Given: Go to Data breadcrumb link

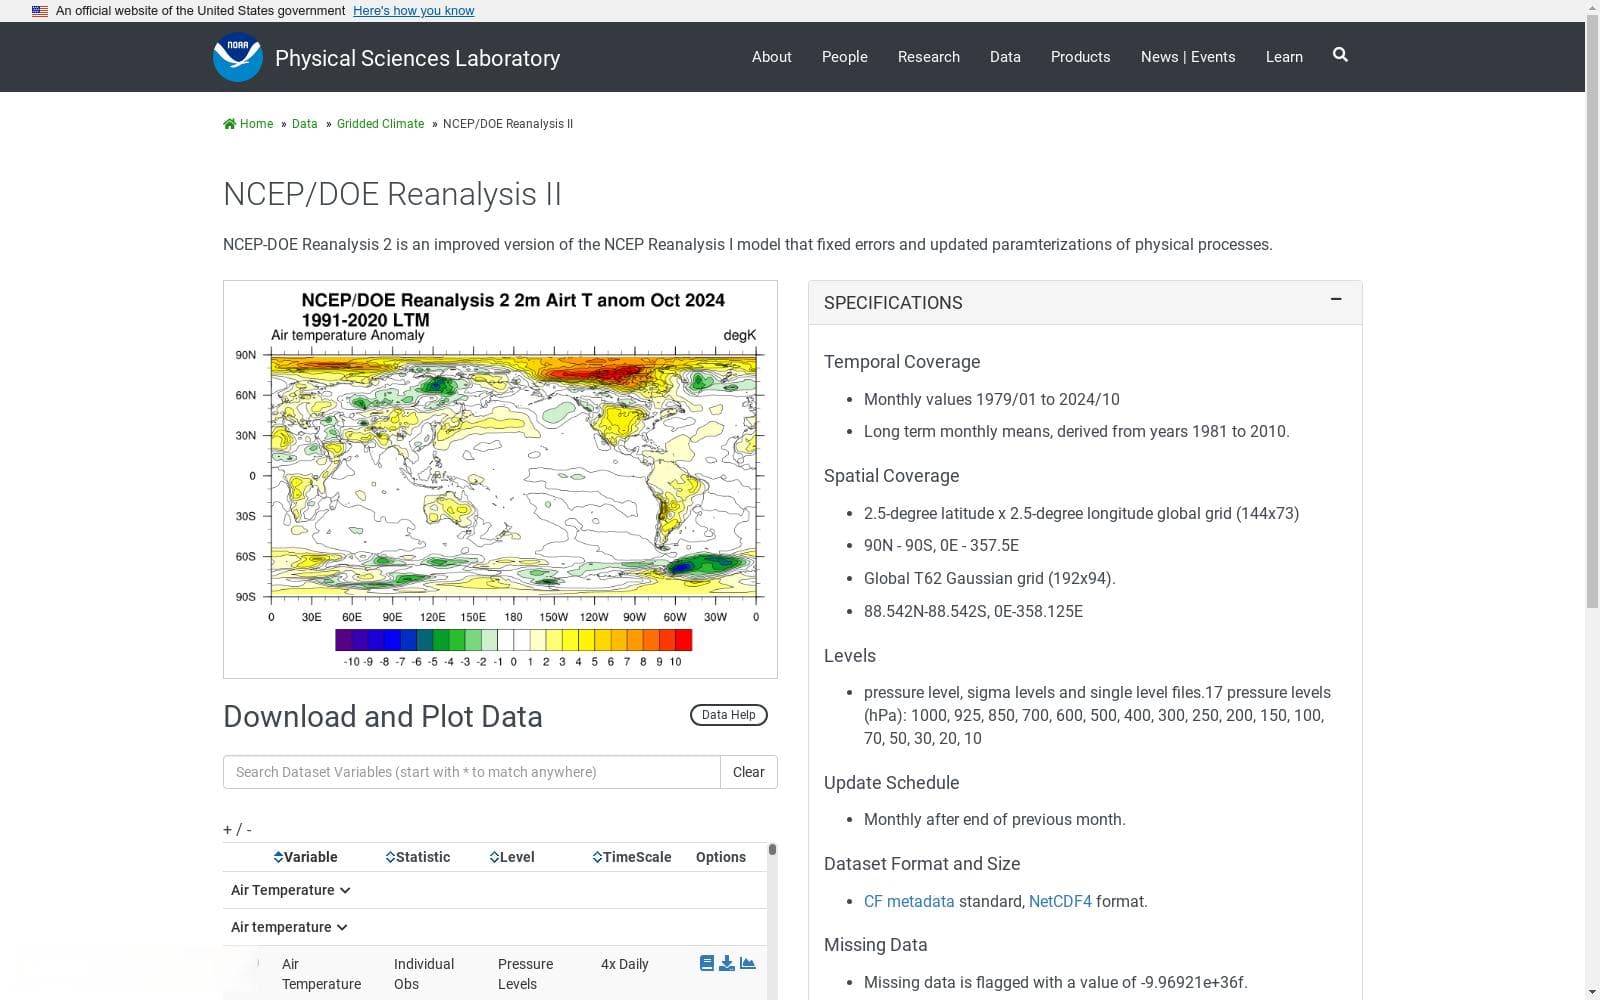Looking at the screenshot, I should click(x=304, y=124).
